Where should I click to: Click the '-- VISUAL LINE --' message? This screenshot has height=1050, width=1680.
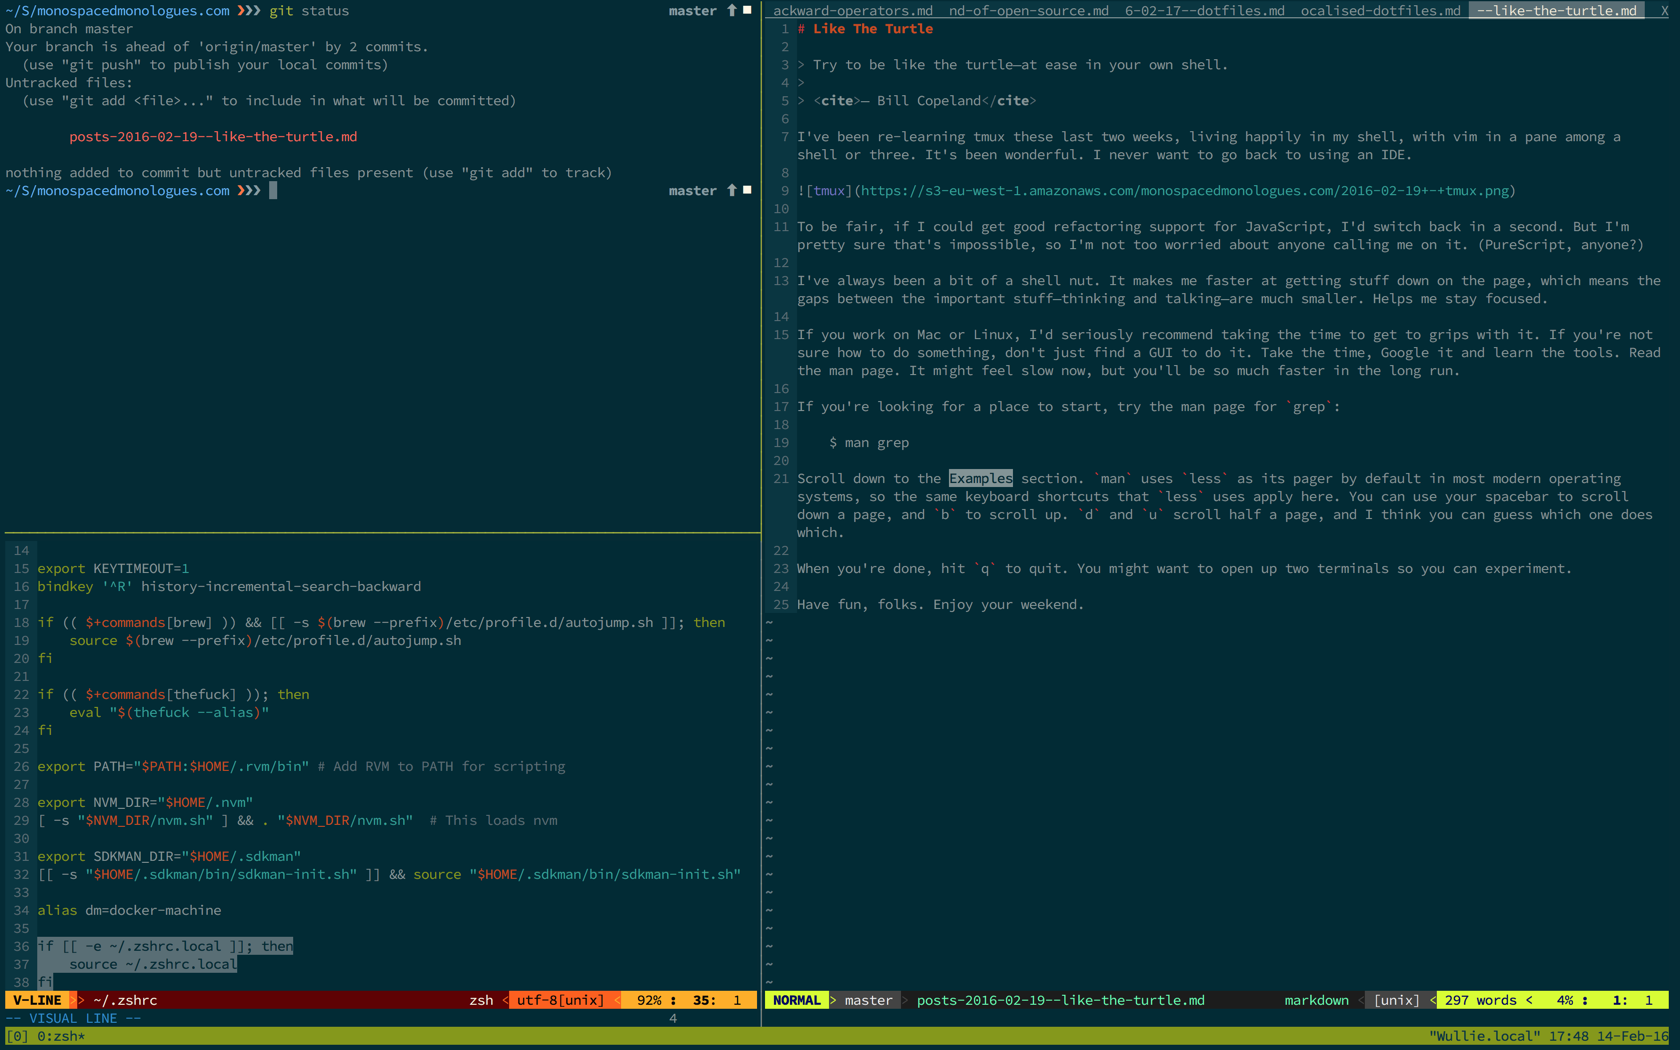pos(73,1019)
